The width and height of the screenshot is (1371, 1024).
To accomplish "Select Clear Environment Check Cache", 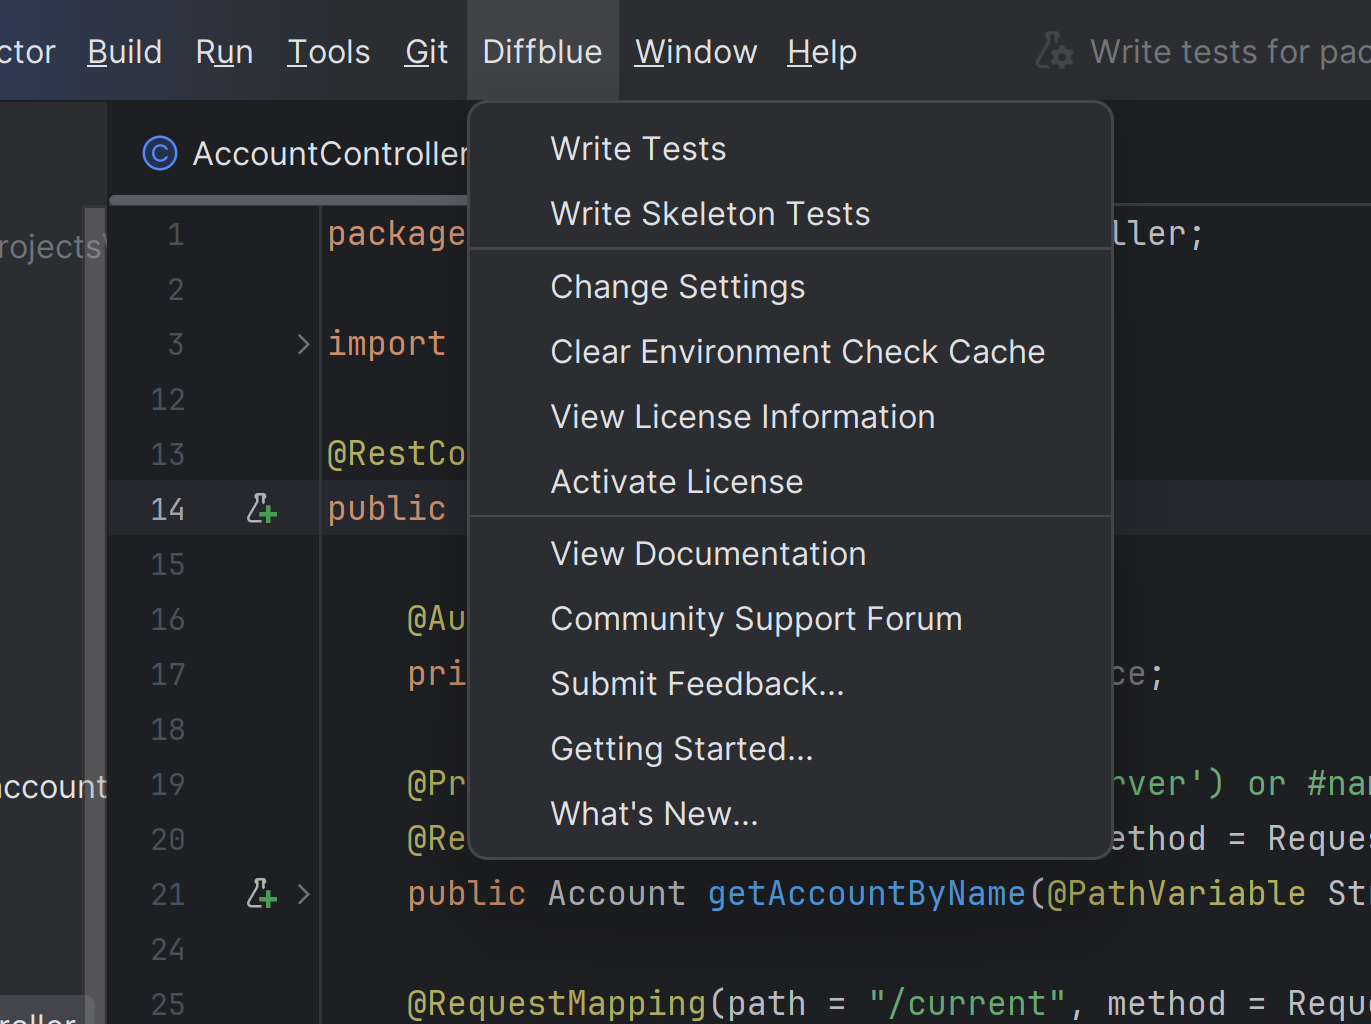I will point(797,352).
